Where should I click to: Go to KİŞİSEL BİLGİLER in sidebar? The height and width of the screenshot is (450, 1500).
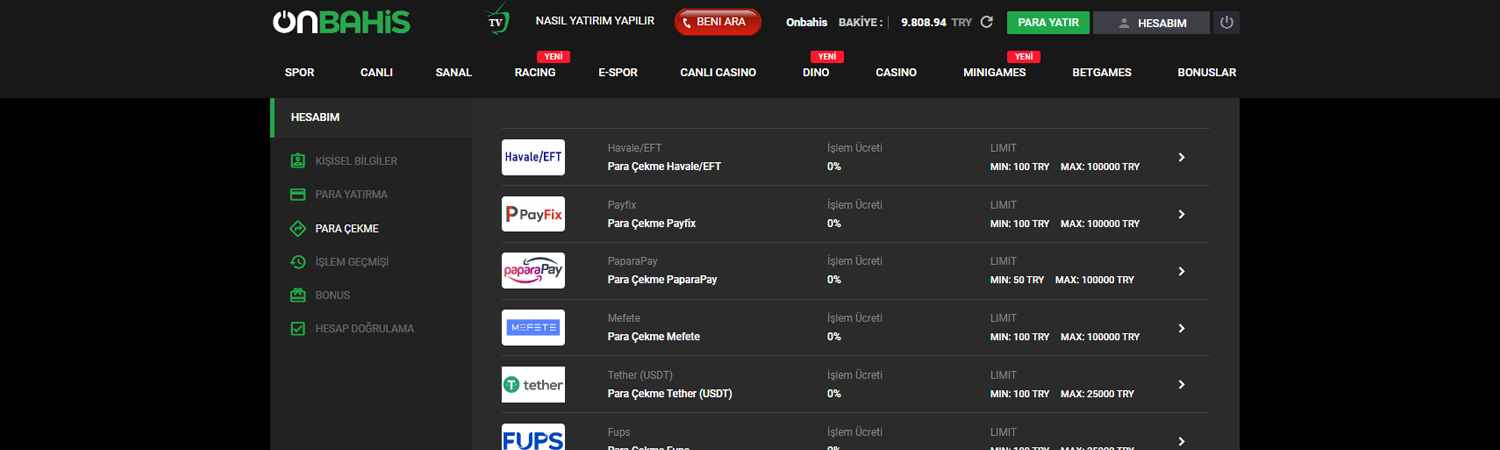tap(356, 161)
